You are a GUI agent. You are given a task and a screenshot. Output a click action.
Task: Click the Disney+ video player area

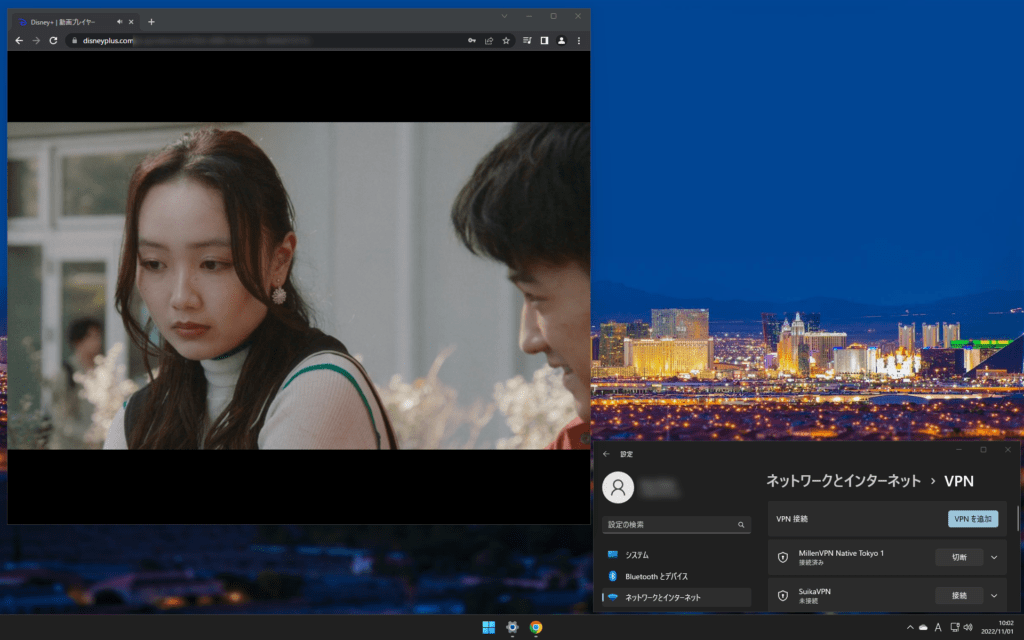(298, 287)
